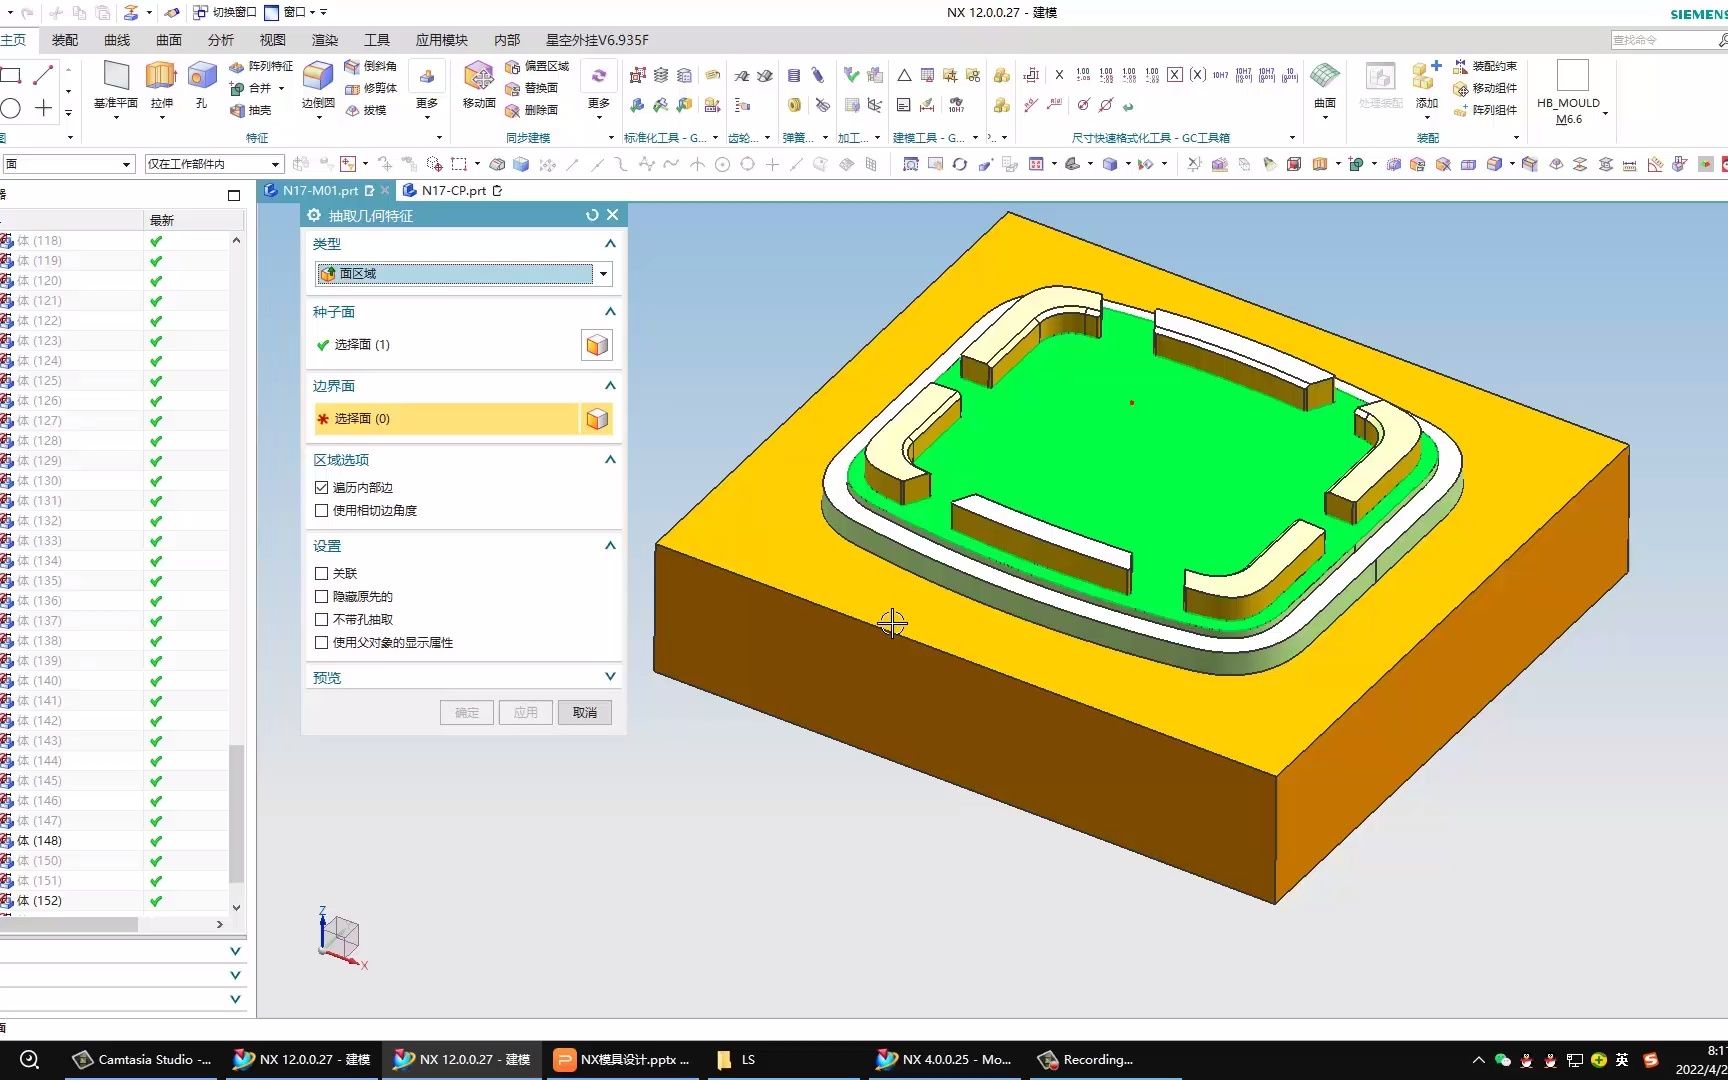
Task: Click the 确定 OK button
Action: (467, 712)
